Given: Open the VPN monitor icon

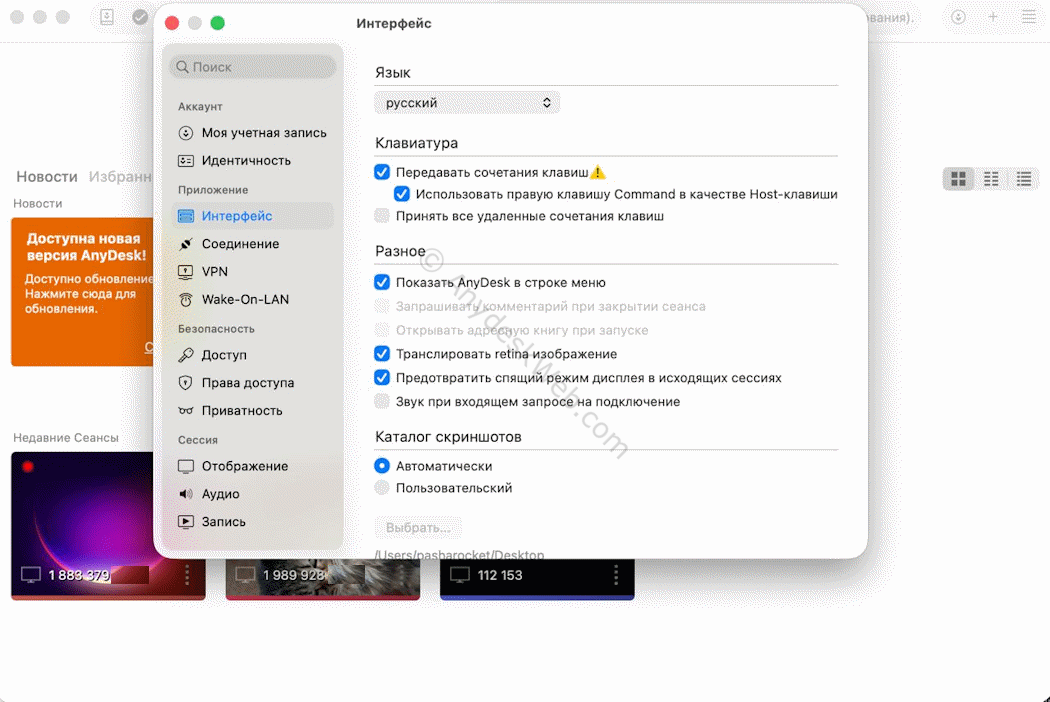Looking at the screenshot, I should (x=185, y=272).
